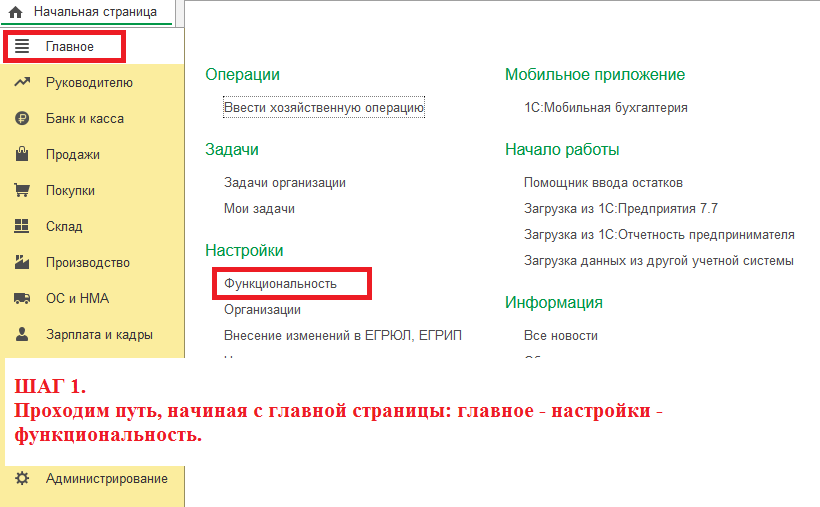Image resolution: width=820 pixels, height=507 pixels.
Task: Click the person icon for Зарплата и кадры
Action: [21, 334]
